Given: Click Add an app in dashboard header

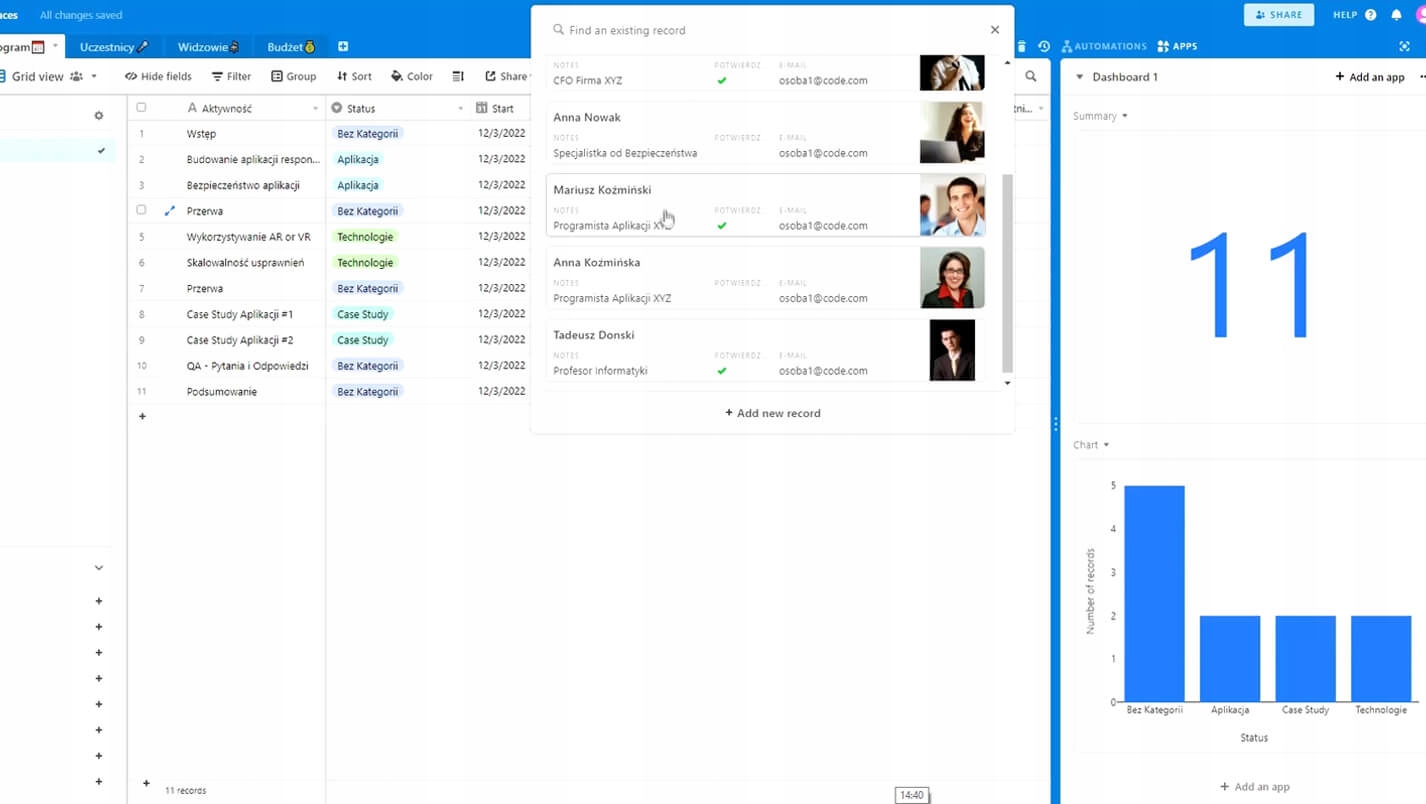Looking at the screenshot, I should 1370,77.
